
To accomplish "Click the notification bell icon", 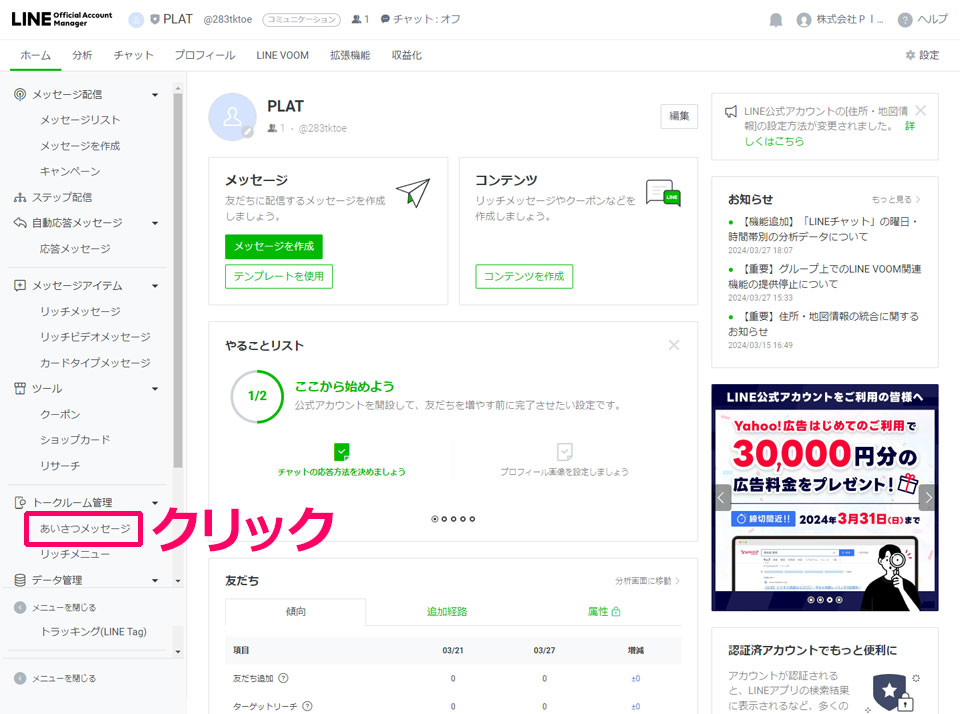I will 776,20.
